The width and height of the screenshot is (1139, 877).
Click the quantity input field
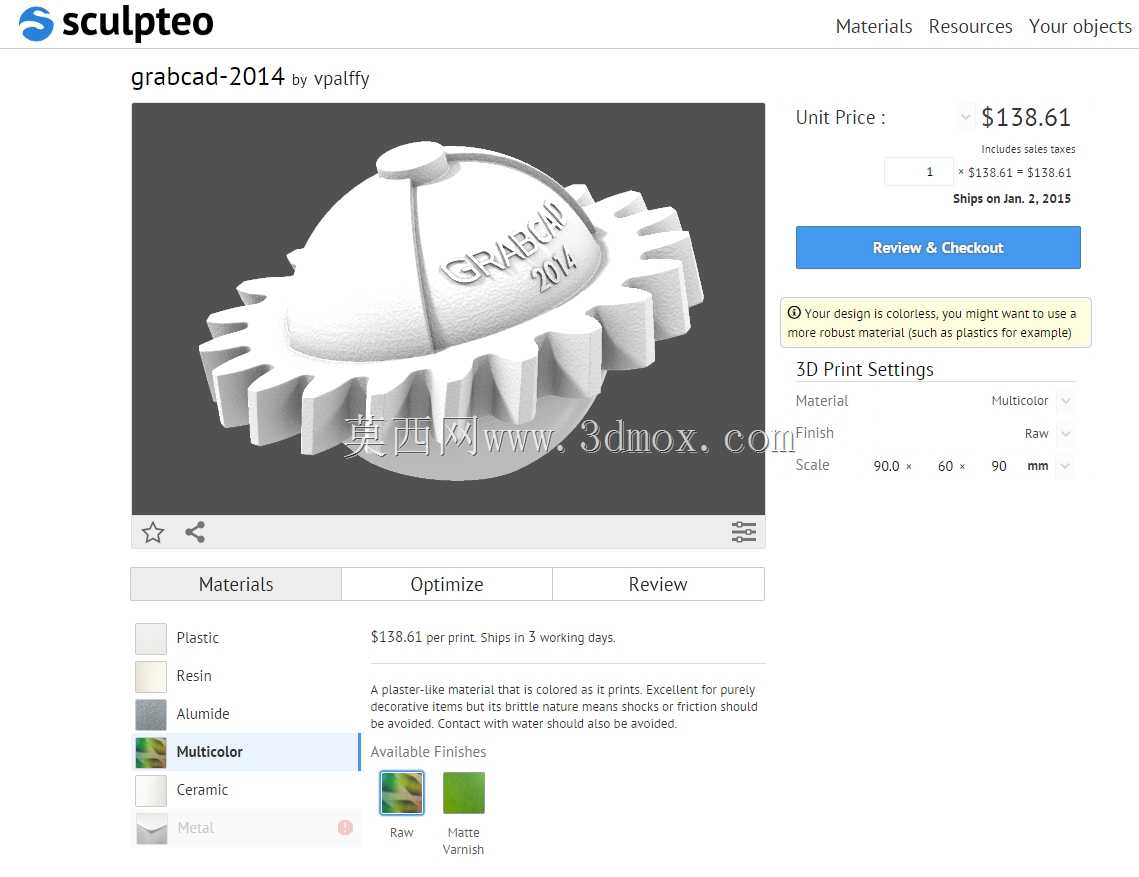coord(918,172)
